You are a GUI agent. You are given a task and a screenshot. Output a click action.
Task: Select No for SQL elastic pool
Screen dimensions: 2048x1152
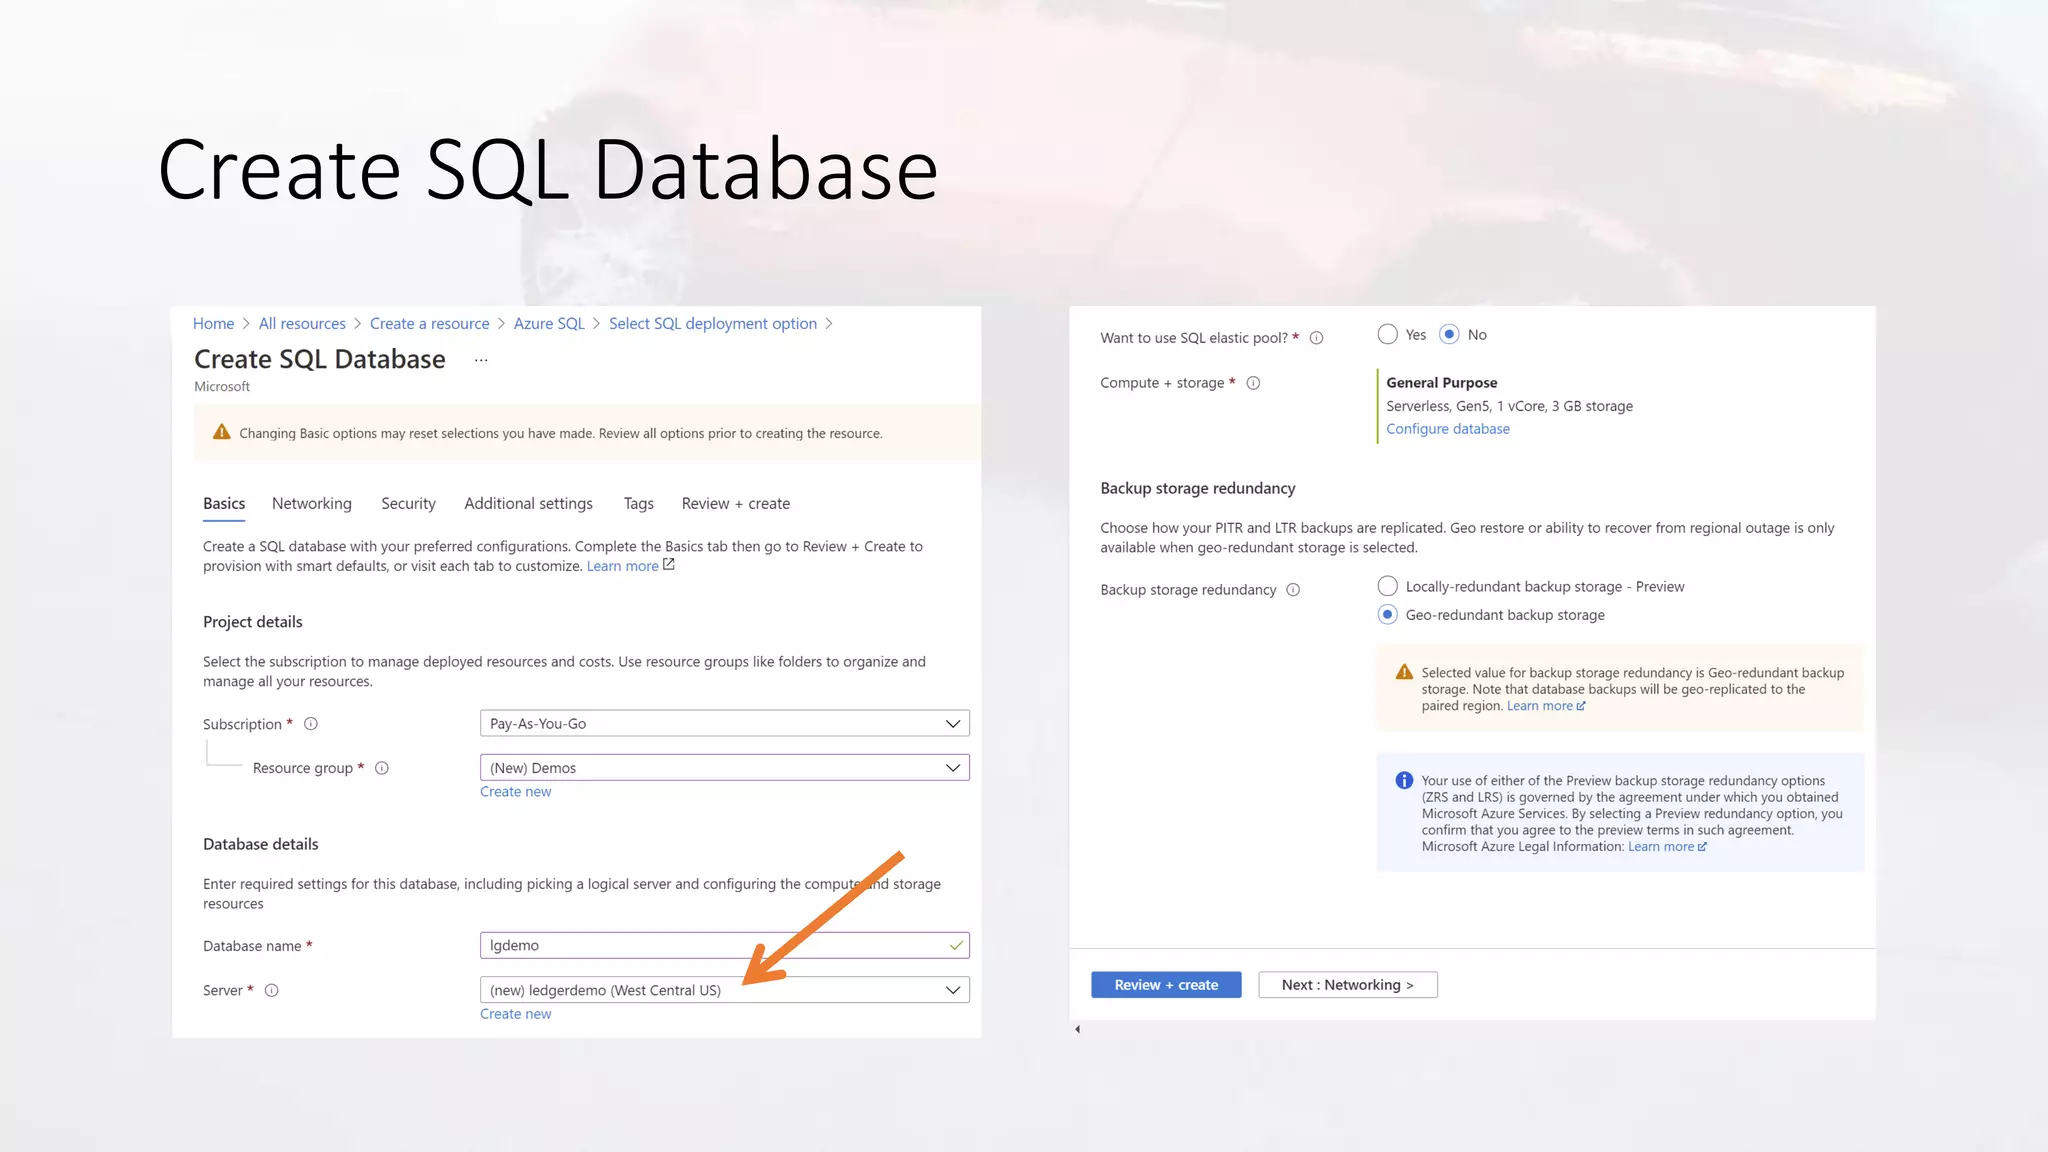click(x=1449, y=334)
